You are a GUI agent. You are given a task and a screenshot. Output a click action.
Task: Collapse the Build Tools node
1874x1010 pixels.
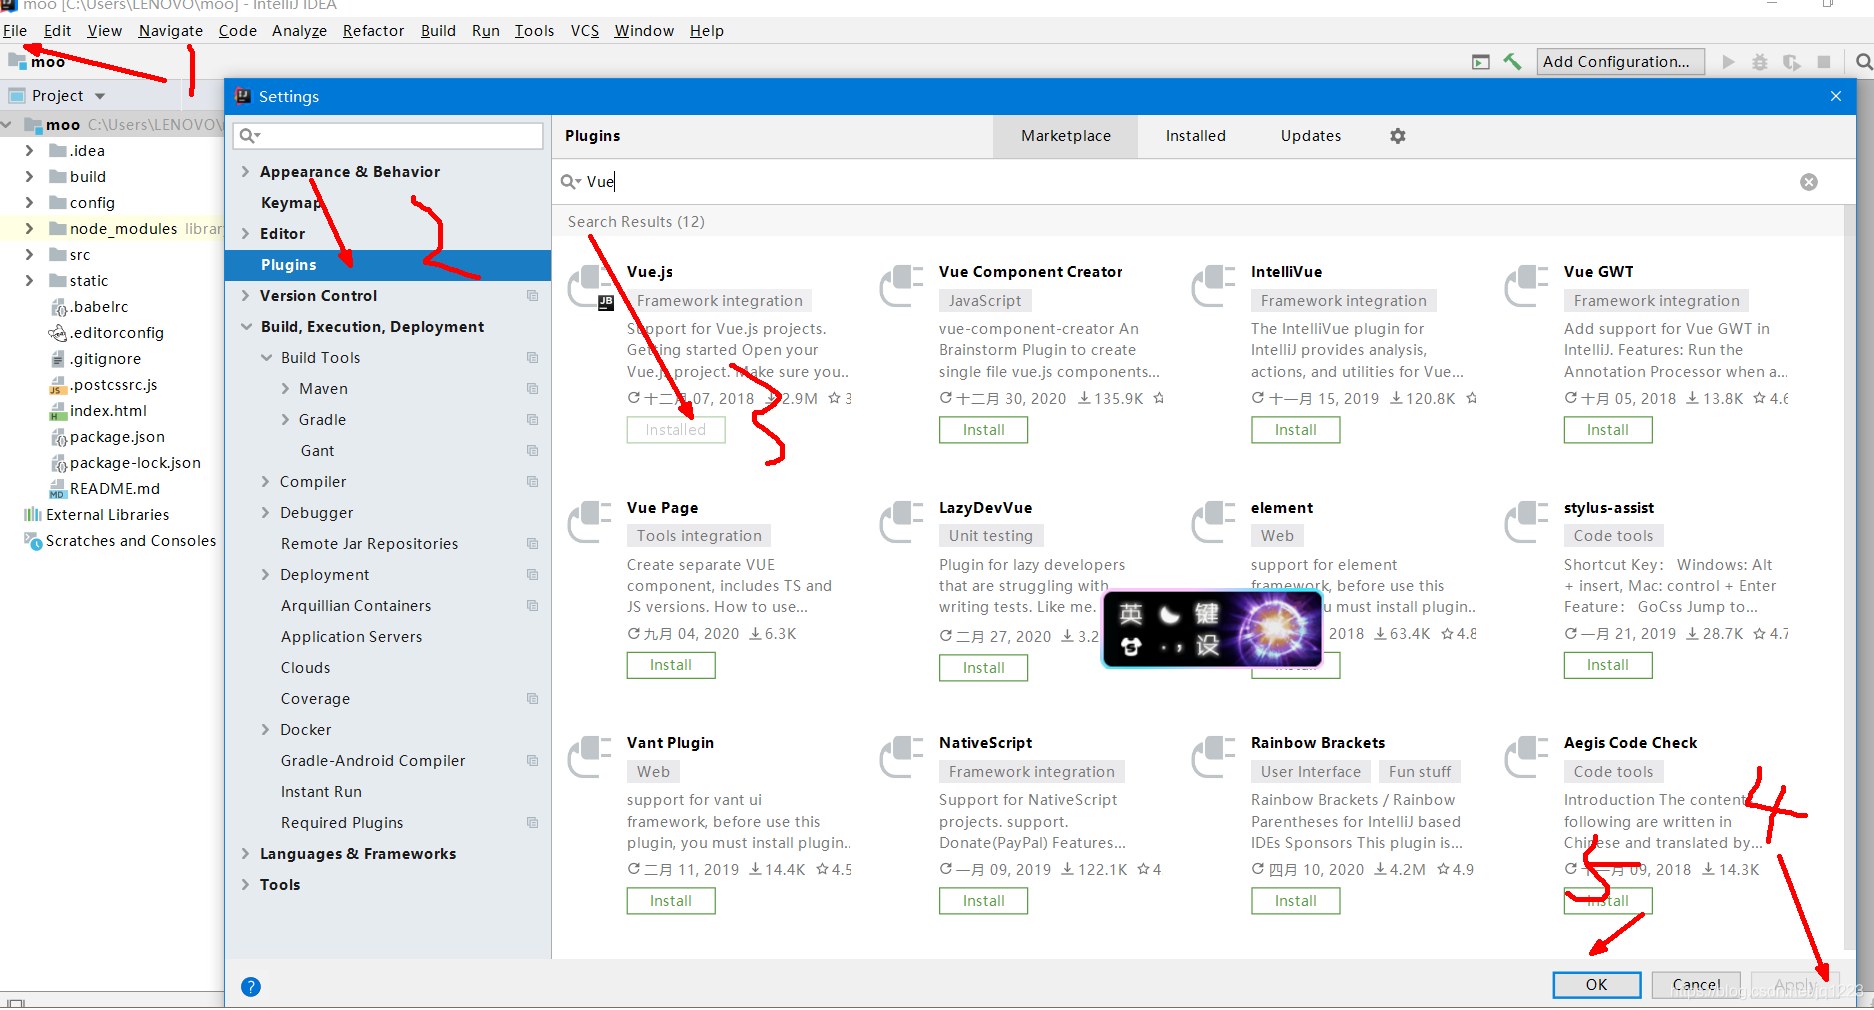[266, 358]
